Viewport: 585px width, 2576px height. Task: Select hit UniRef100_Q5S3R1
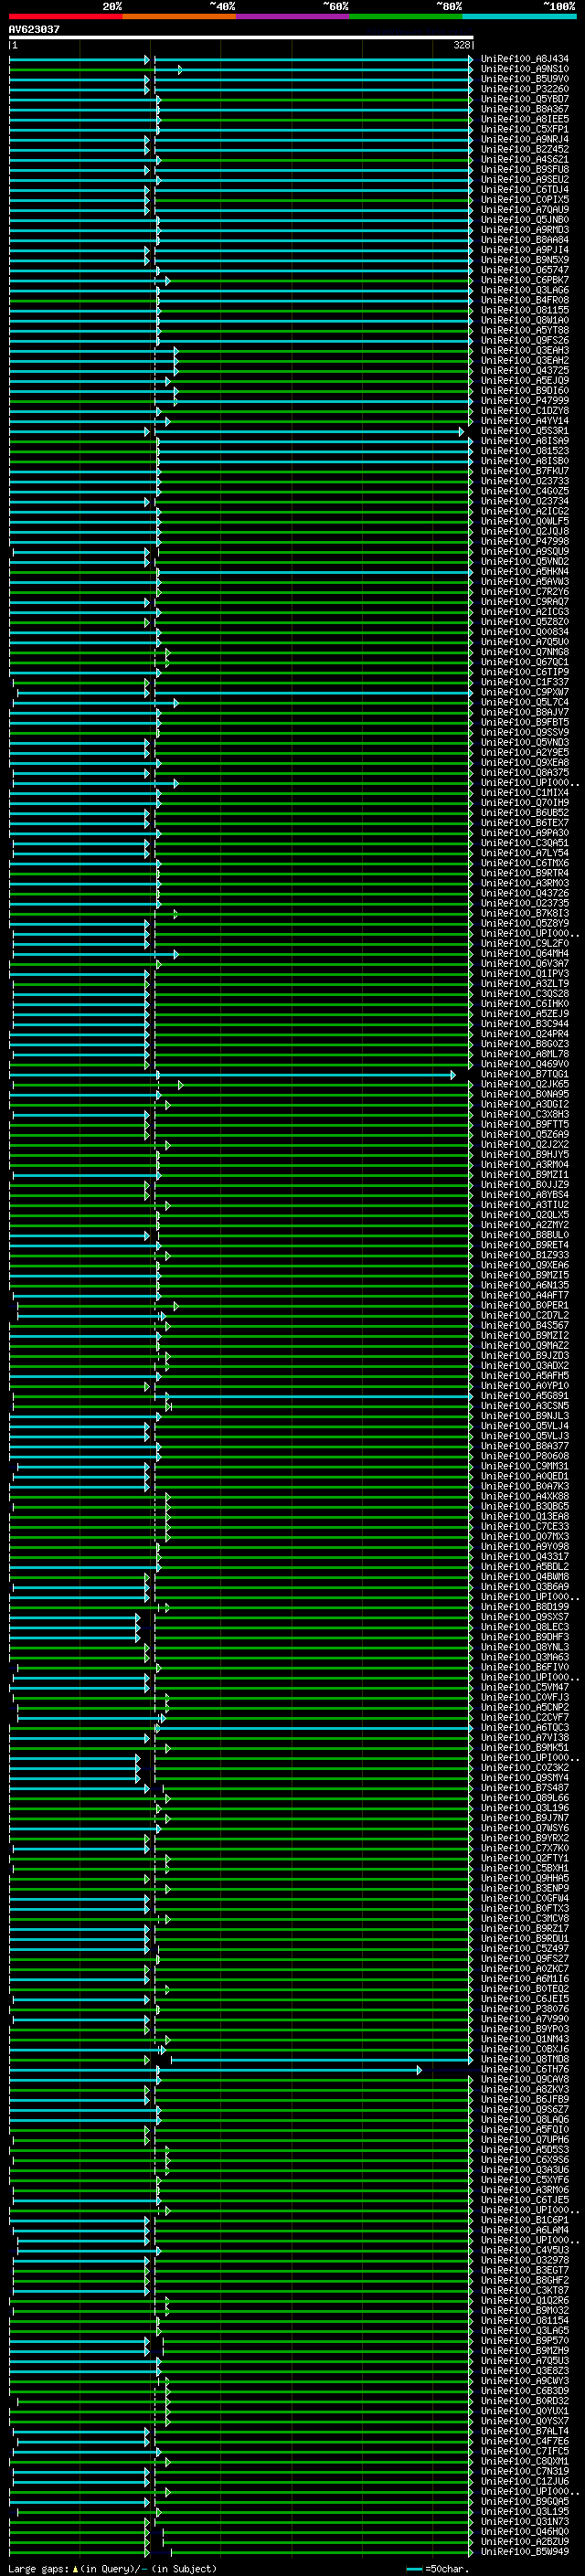tap(525, 431)
